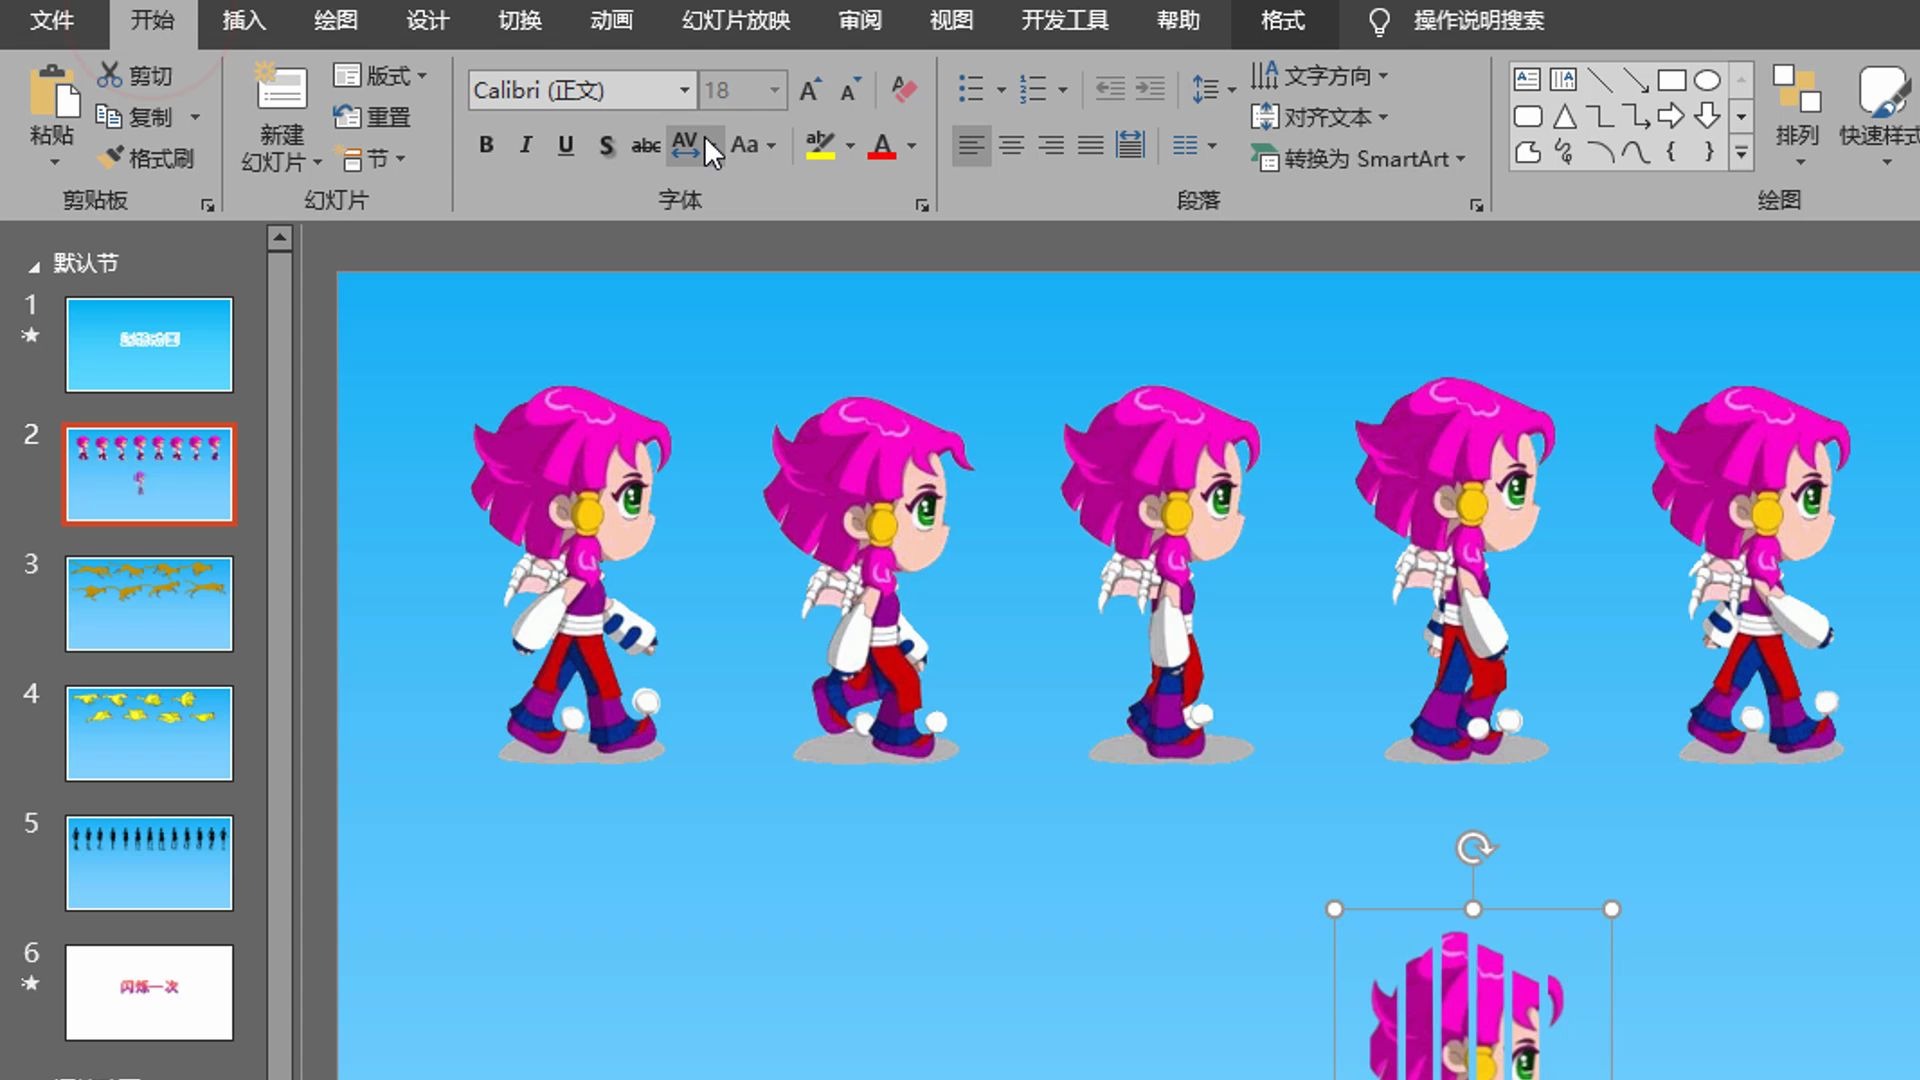Click the numbered list icon
This screenshot has width=1920, height=1080.
1033,89
